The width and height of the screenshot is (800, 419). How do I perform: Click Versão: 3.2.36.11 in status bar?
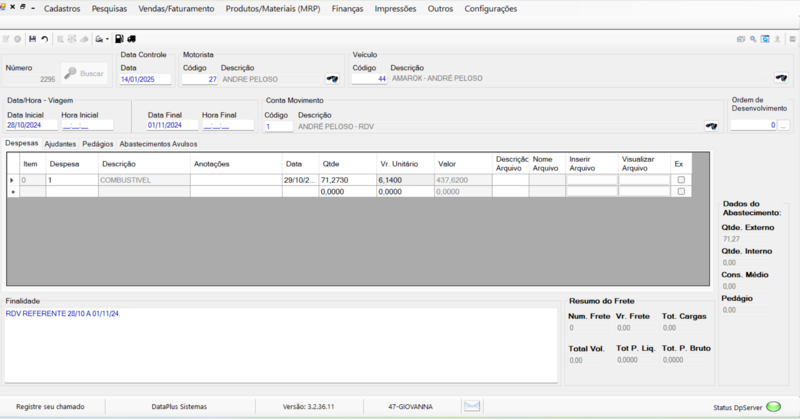[309, 407]
